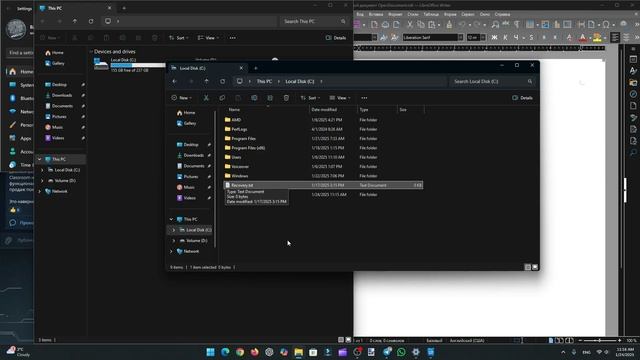Expand Network node in front window sidebar

171,251
